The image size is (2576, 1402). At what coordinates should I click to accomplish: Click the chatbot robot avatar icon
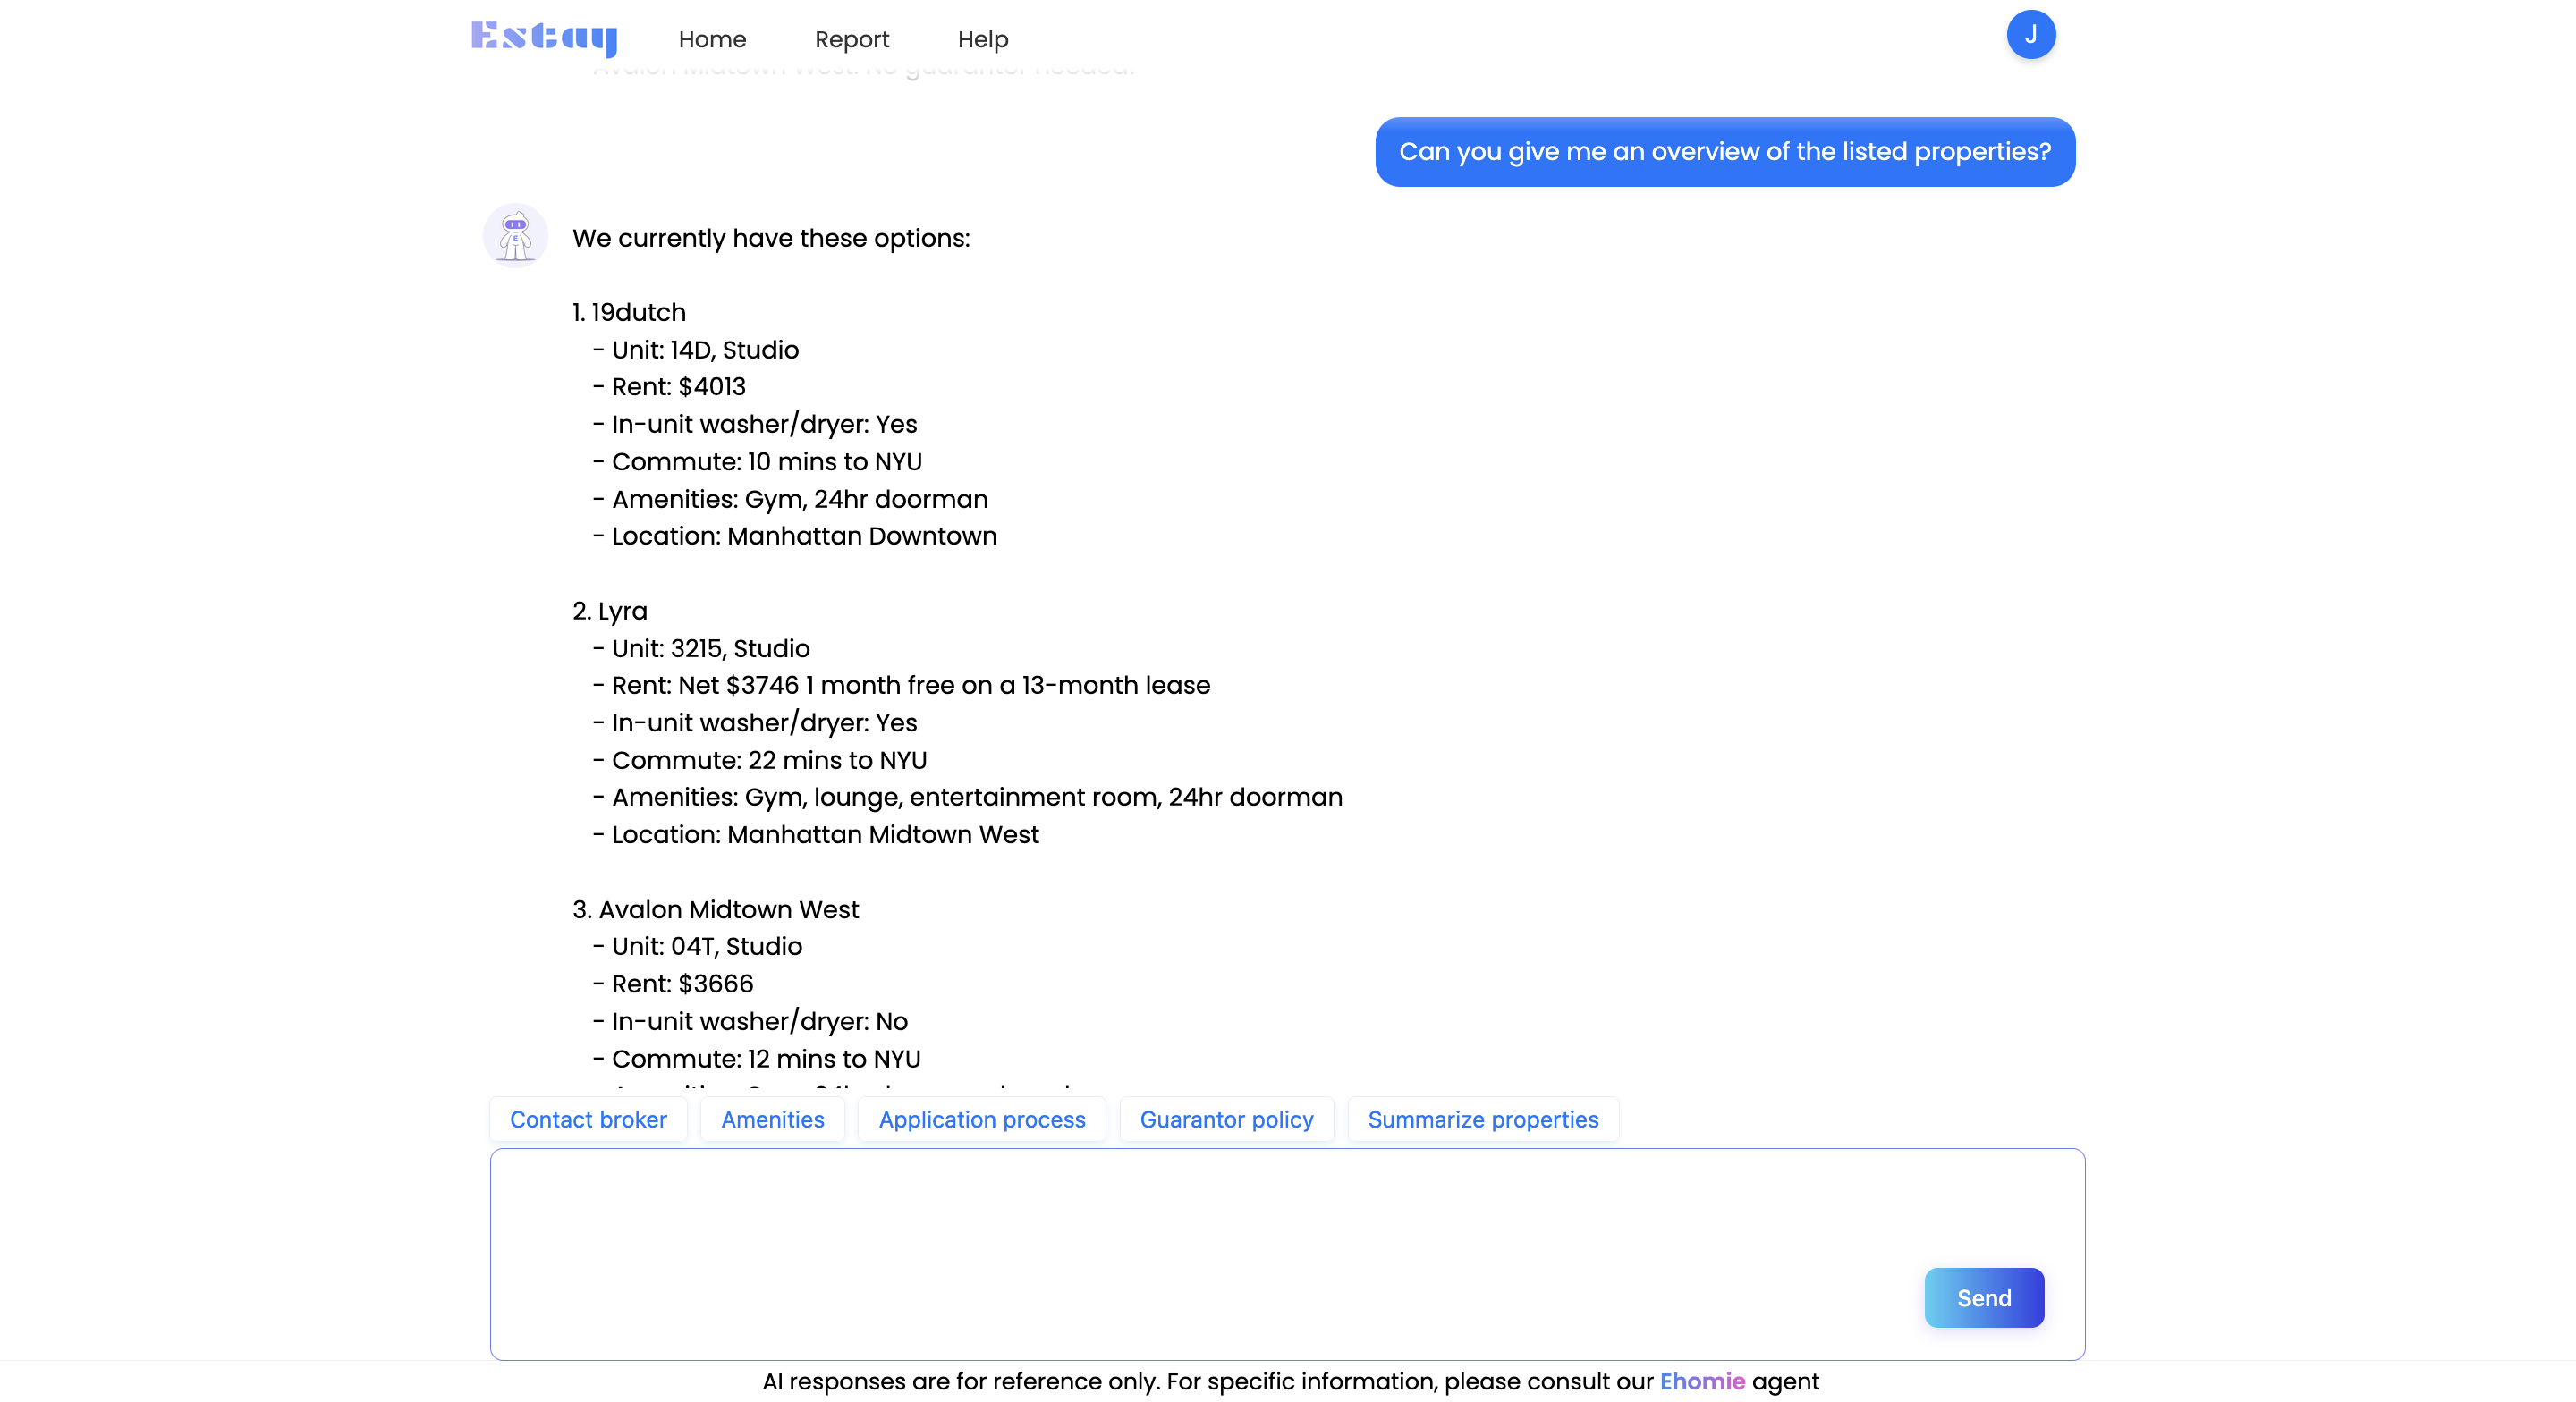pyautogui.click(x=515, y=236)
